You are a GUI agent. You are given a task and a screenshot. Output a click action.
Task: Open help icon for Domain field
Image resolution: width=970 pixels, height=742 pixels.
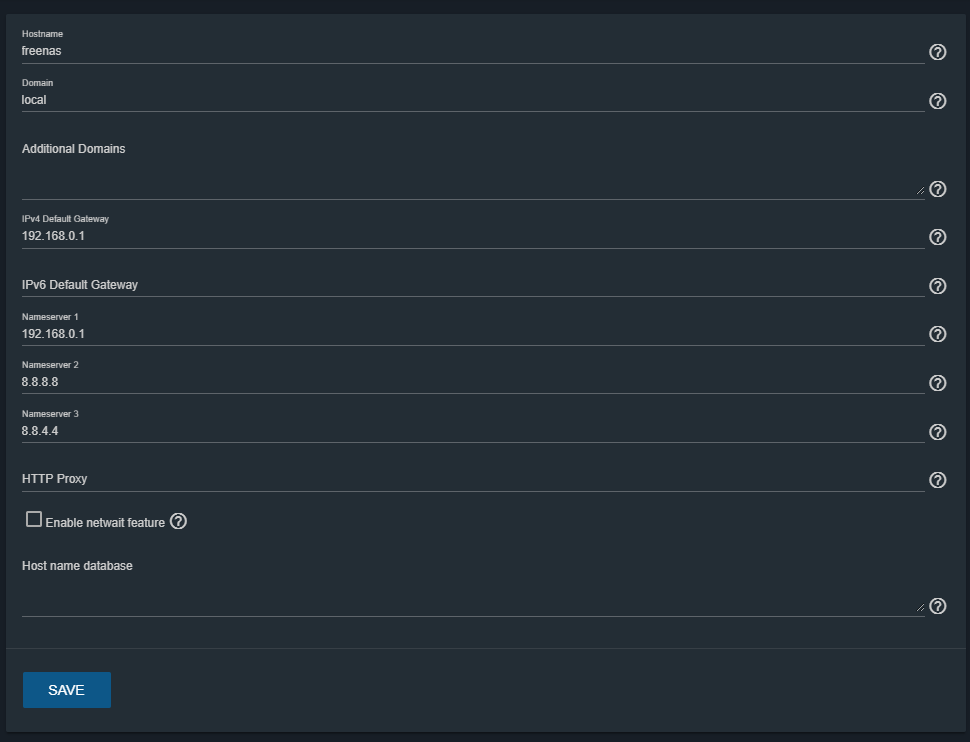pyautogui.click(x=937, y=101)
